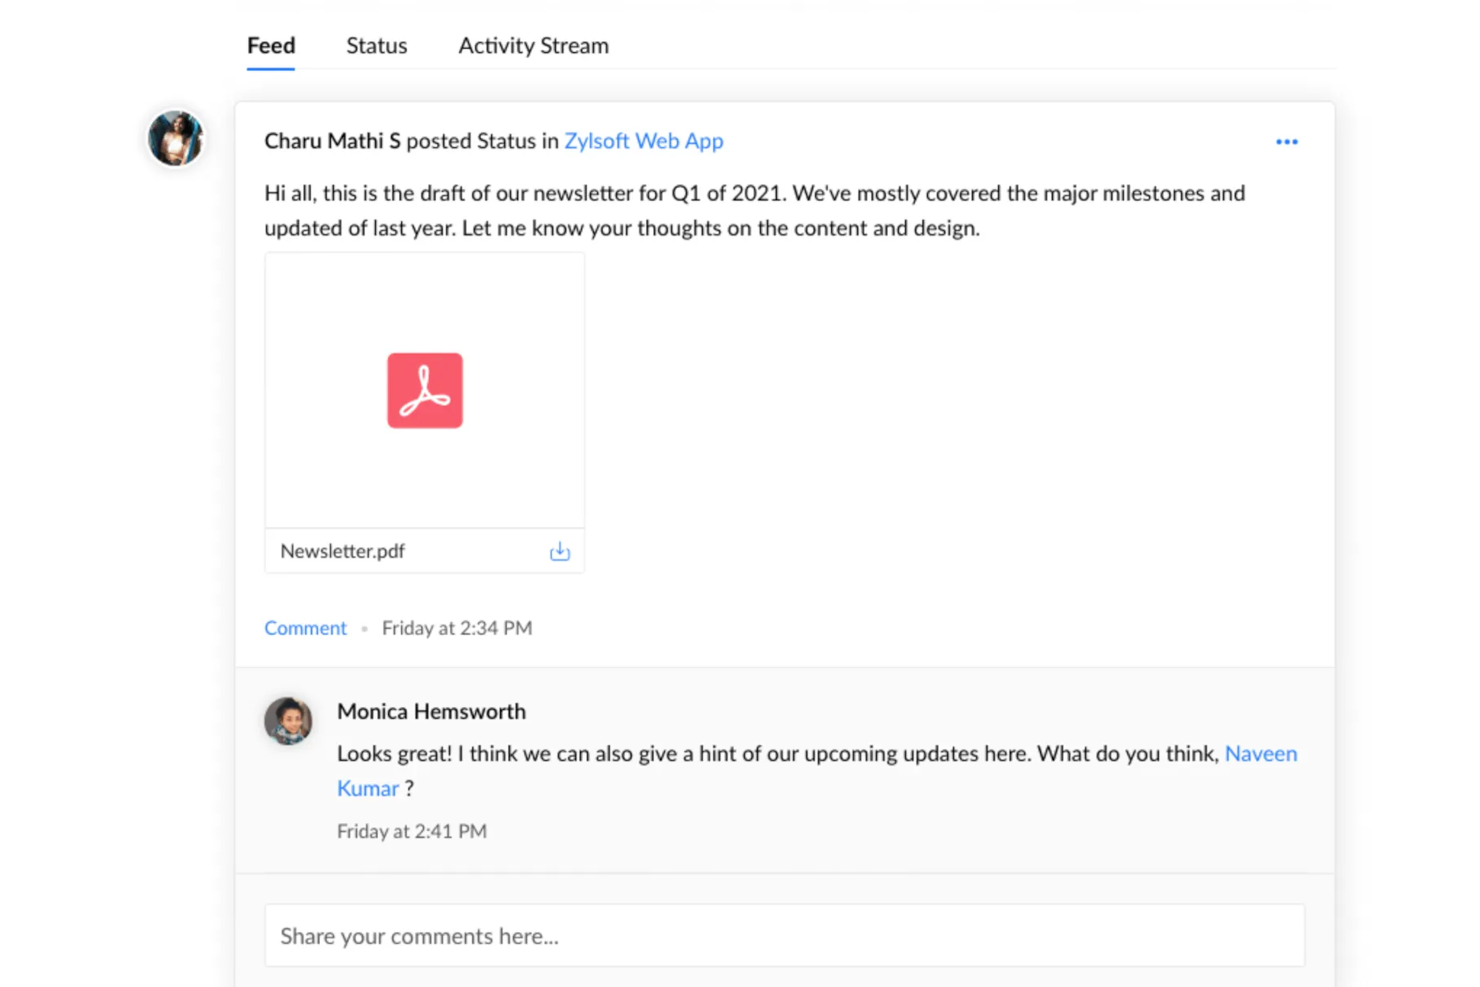Click Monica Hemsworth's avatar
The image size is (1480, 987).
tap(288, 720)
